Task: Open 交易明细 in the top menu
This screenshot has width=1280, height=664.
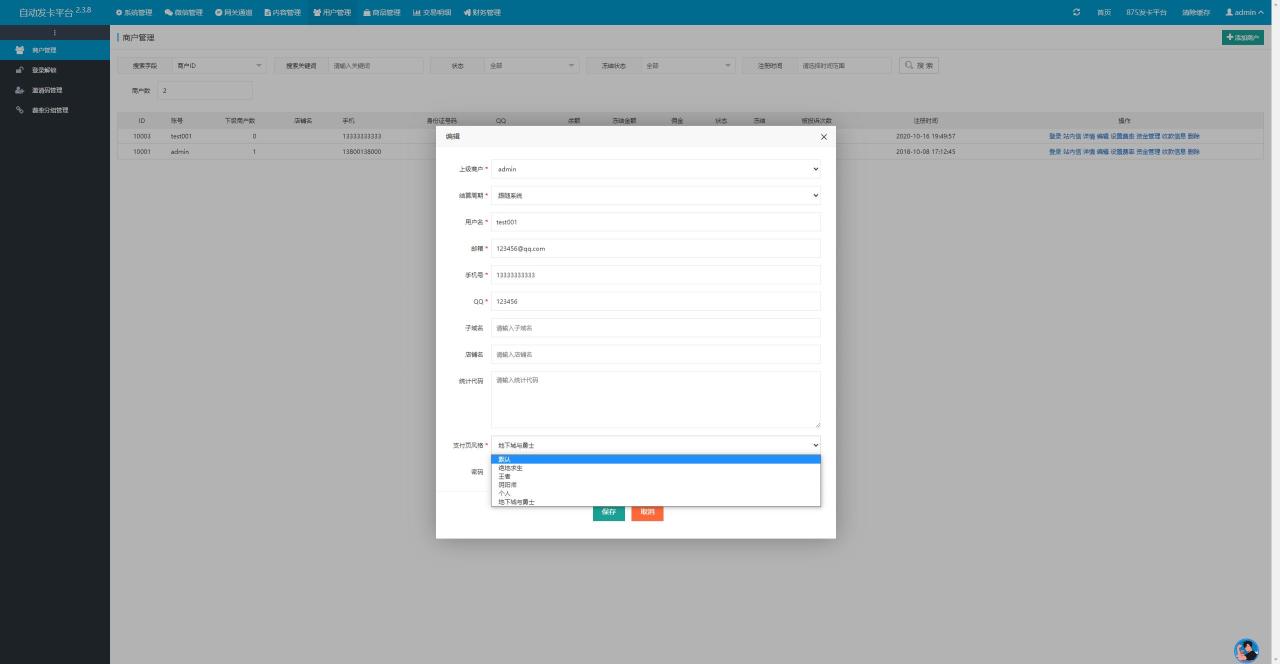Action: [x=432, y=12]
